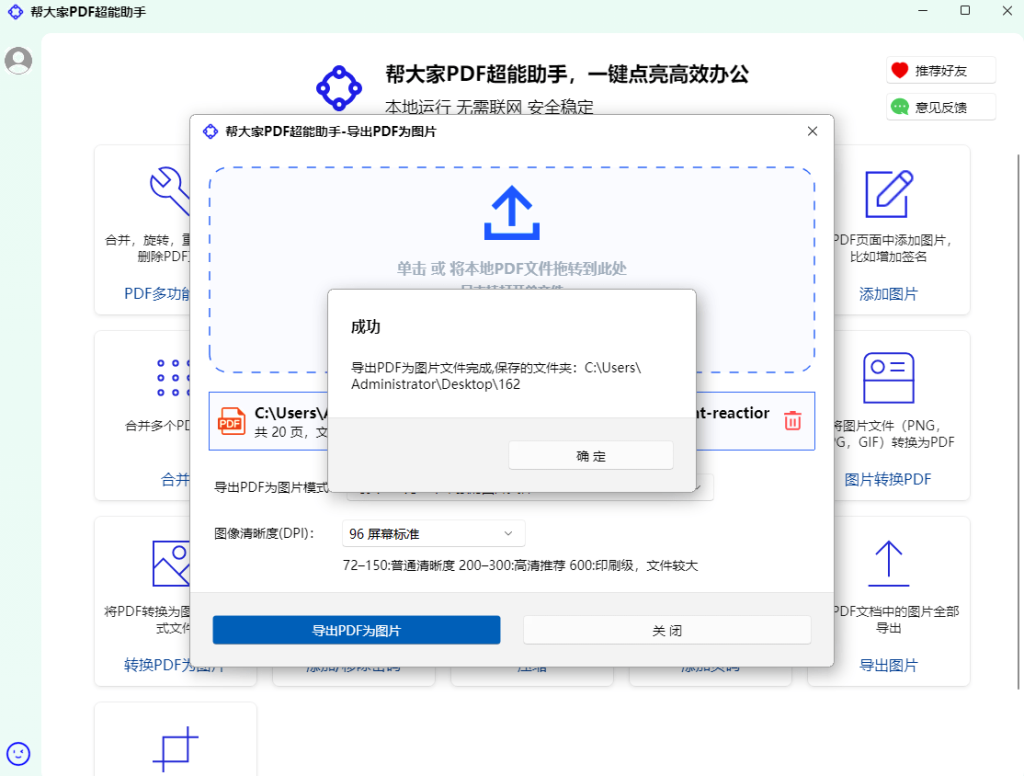The image size is (1024, 776).
Task: Click the 关闭 button to dismiss export panel
Action: click(x=666, y=629)
